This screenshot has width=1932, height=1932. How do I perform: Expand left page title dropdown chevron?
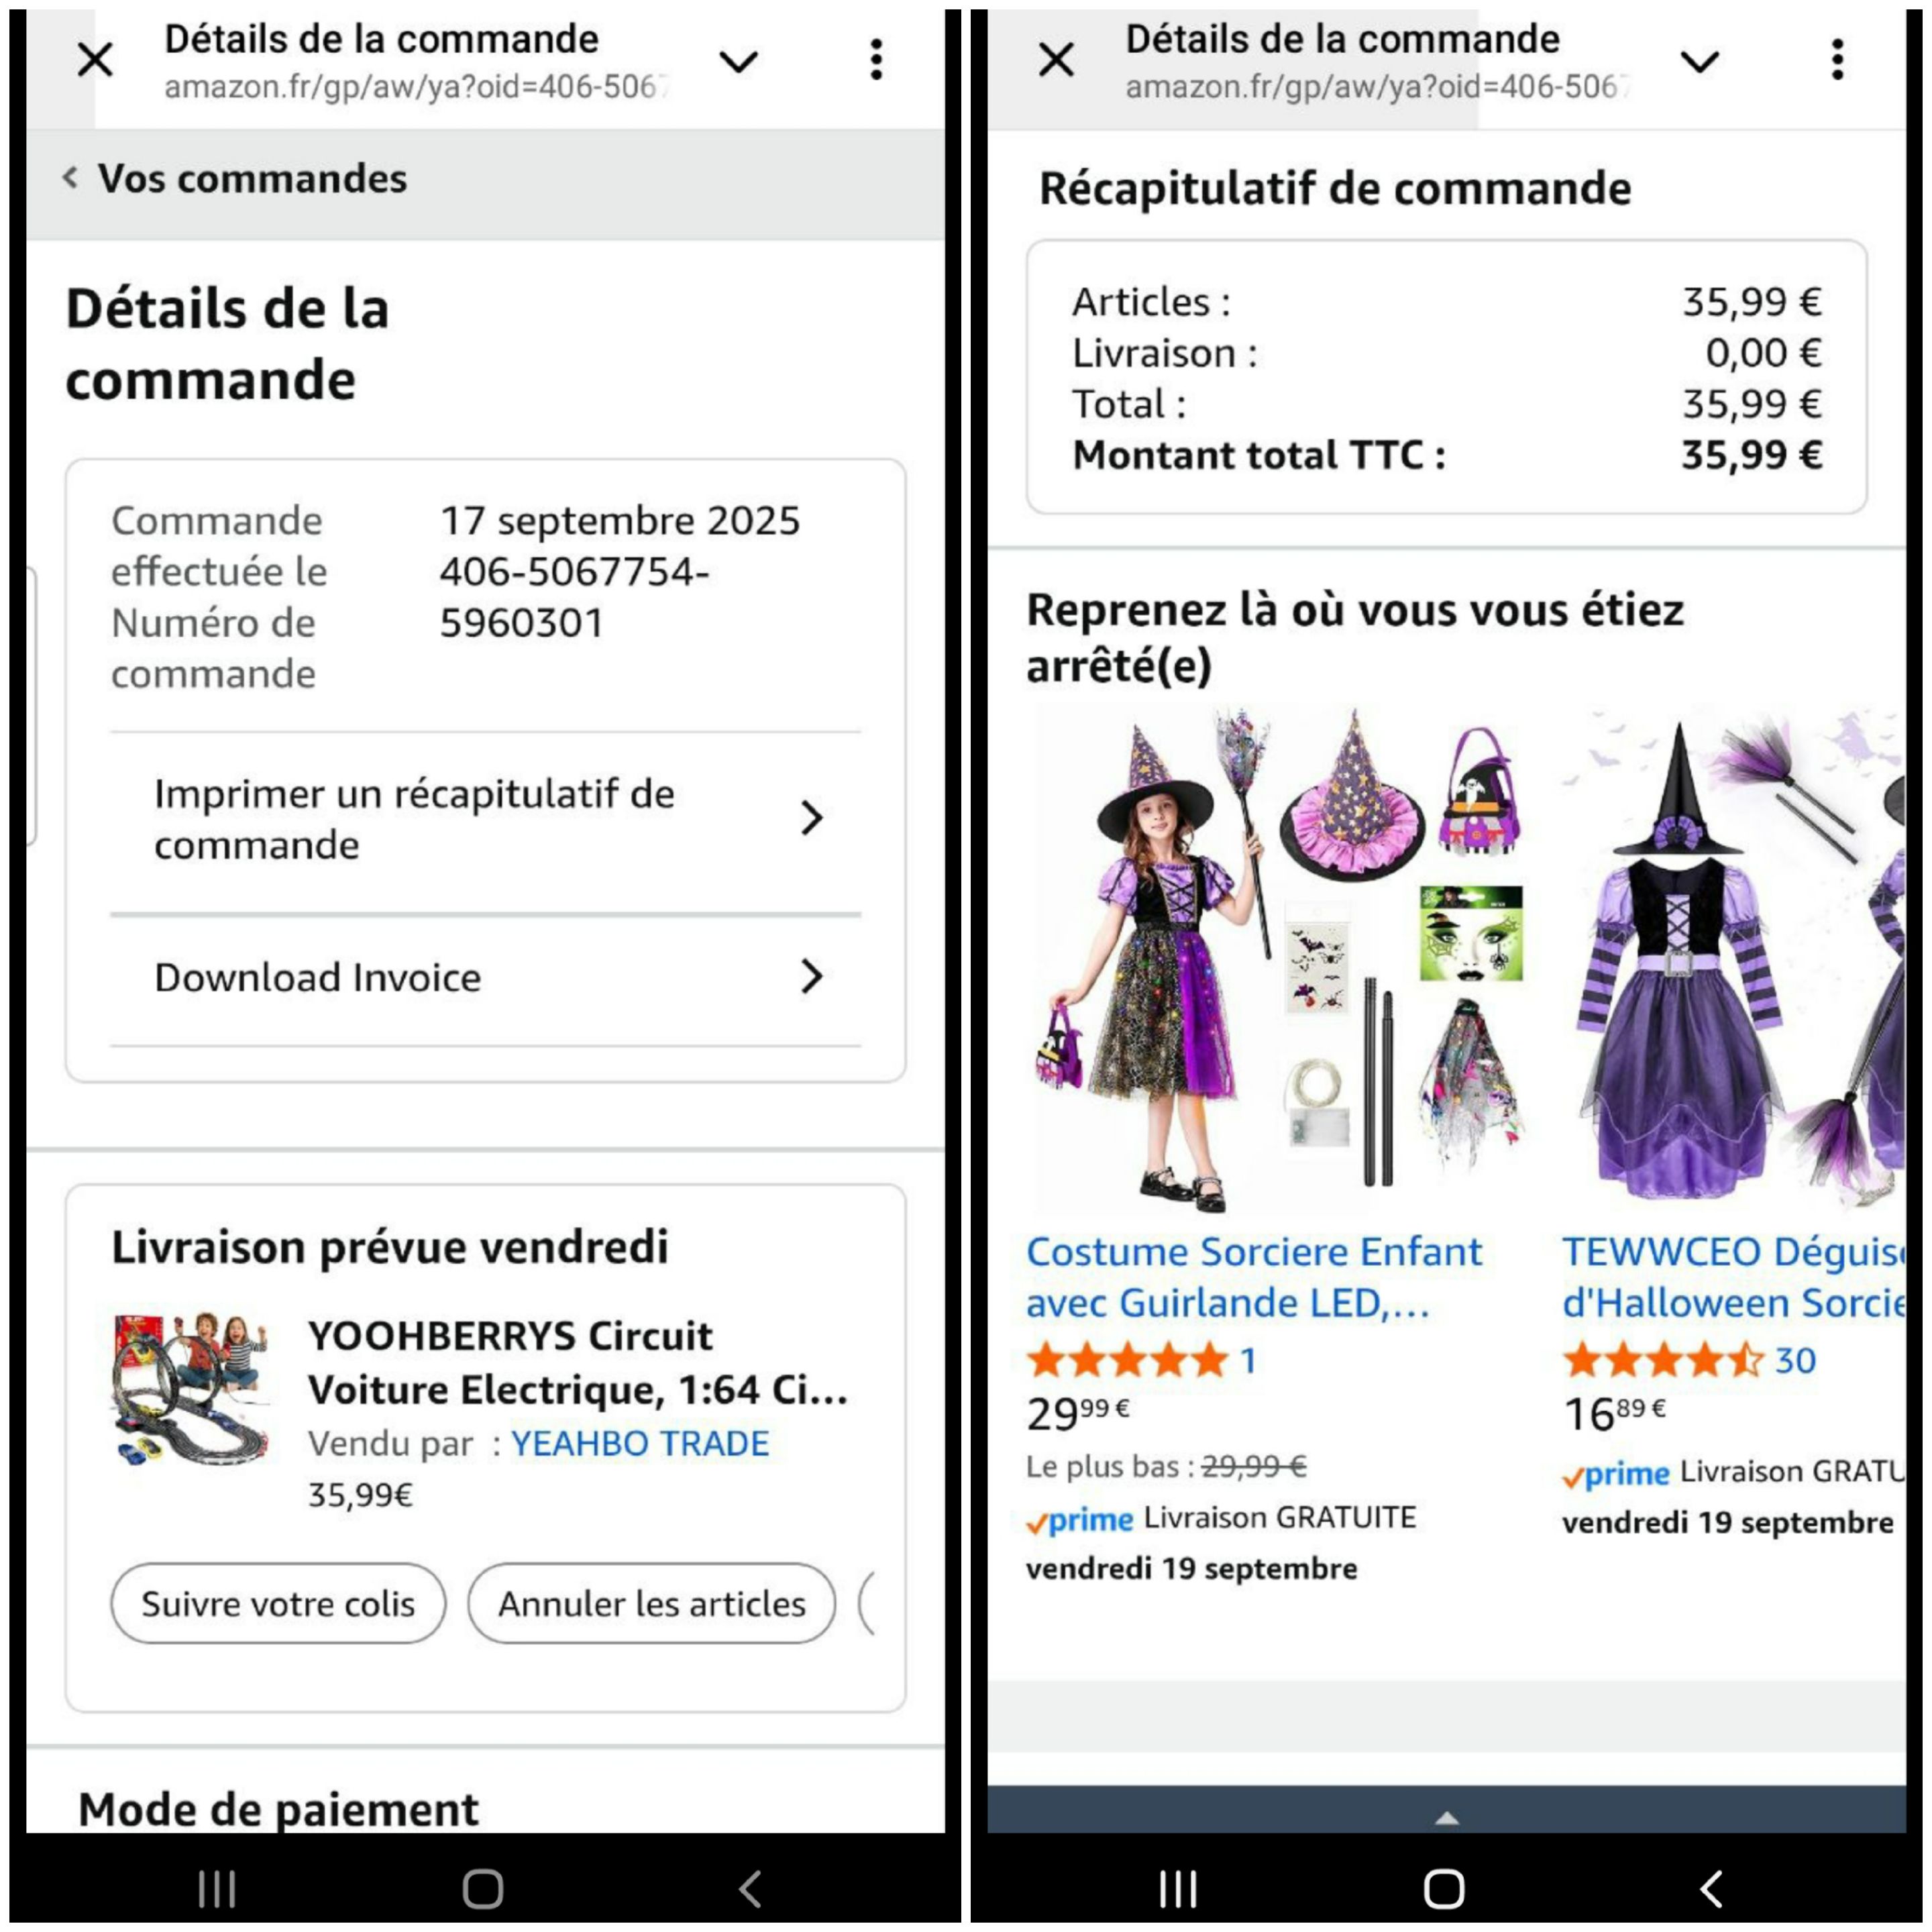point(739,62)
